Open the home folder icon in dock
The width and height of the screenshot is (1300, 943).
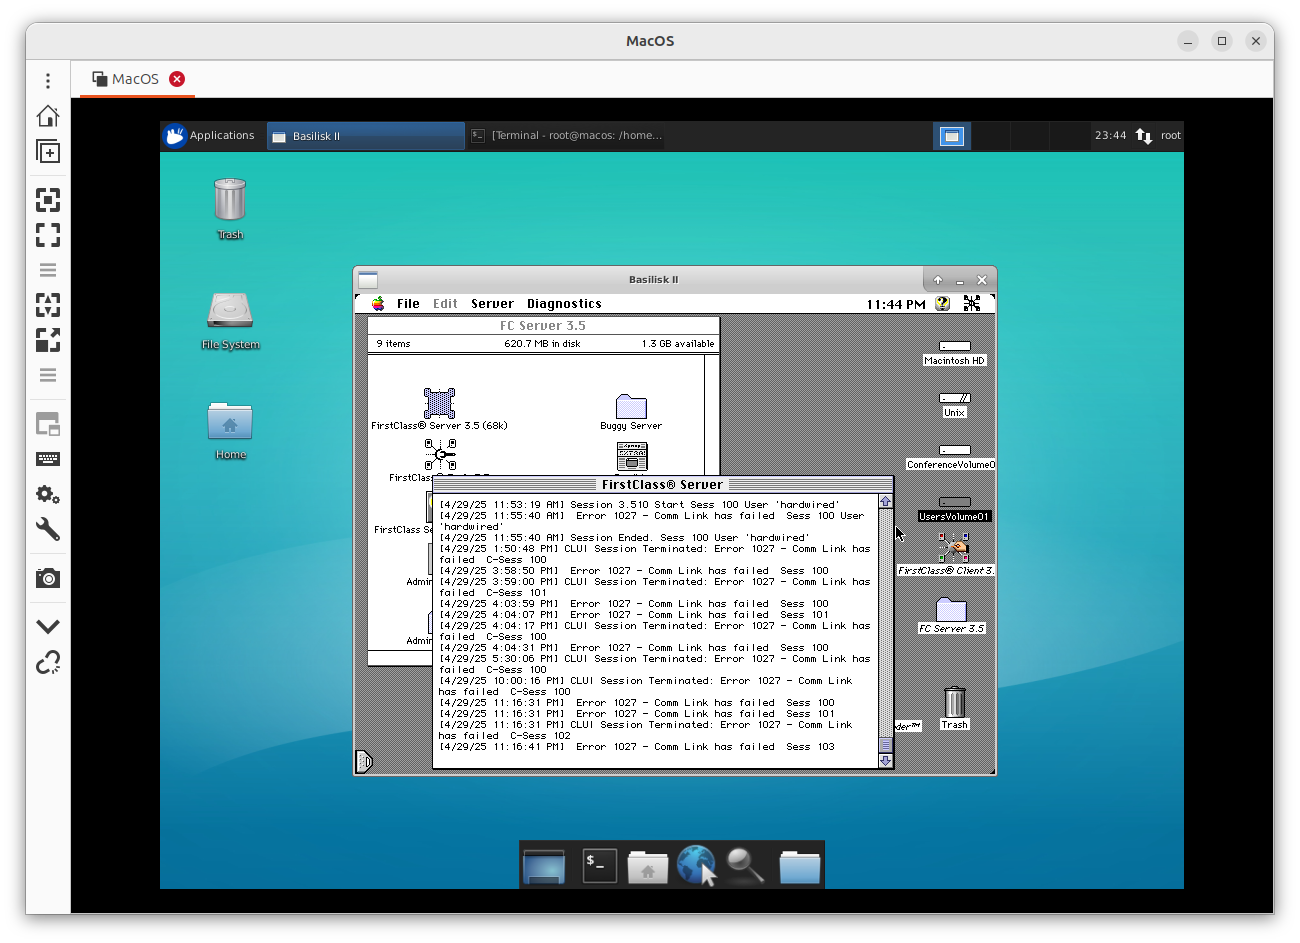[x=648, y=866]
